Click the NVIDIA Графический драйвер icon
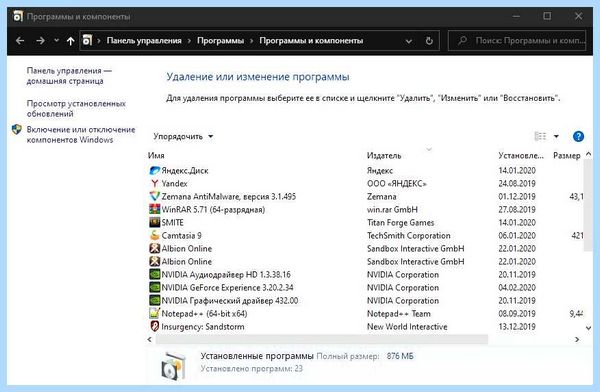The width and height of the screenshot is (600, 392). [155, 301]
